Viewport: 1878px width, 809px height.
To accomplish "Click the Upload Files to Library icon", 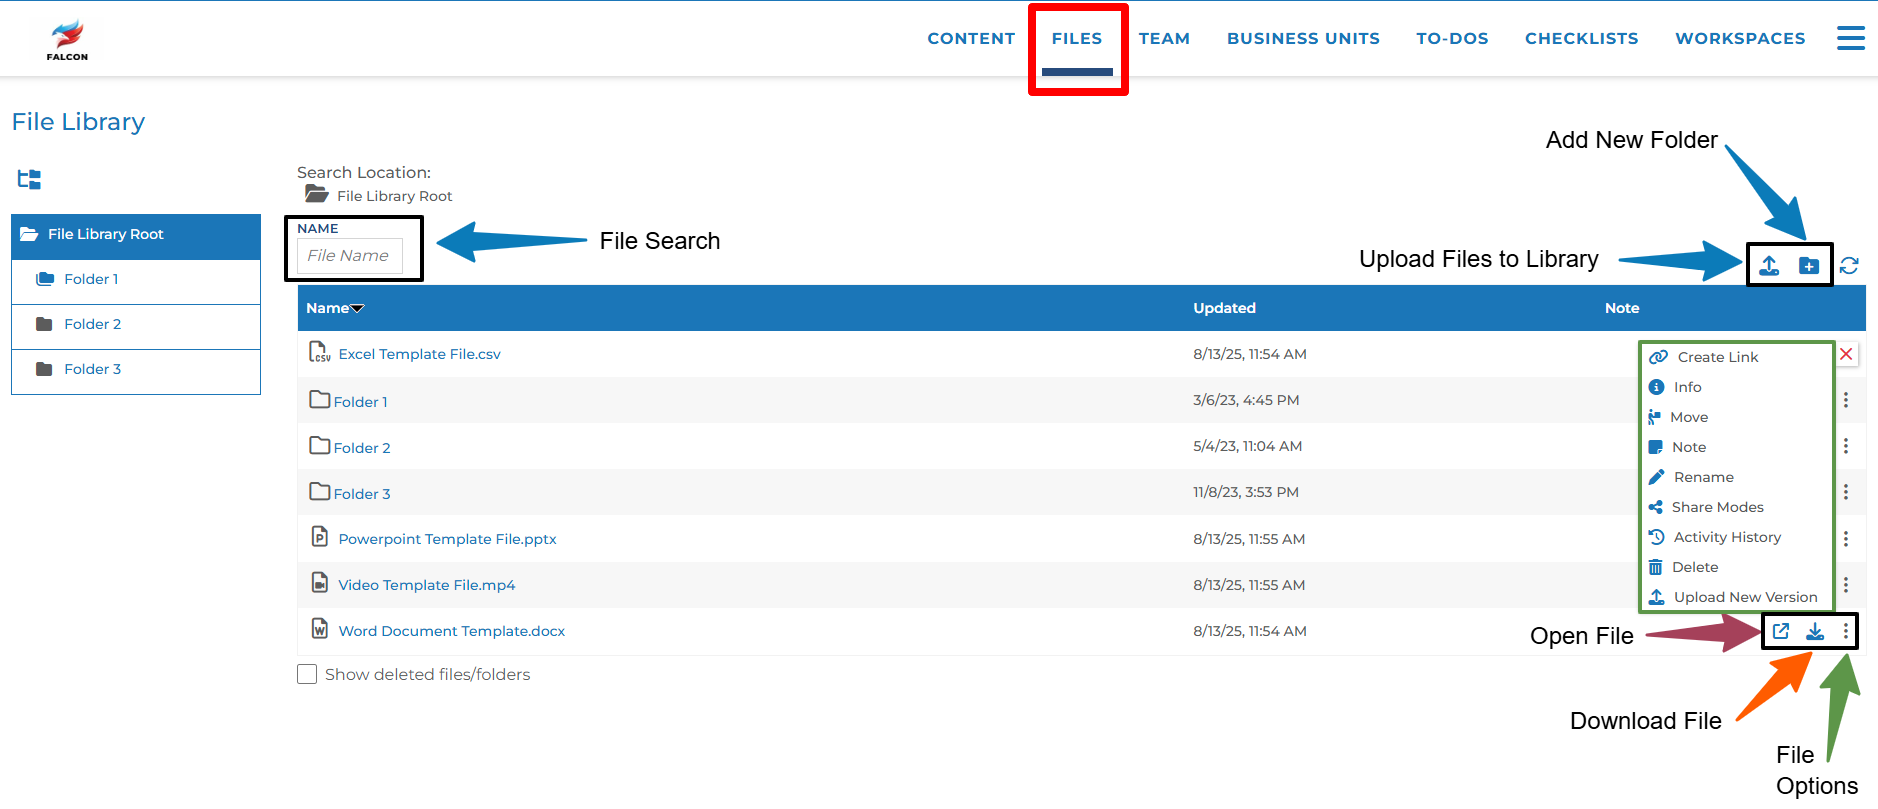I will click(1769, 265).
